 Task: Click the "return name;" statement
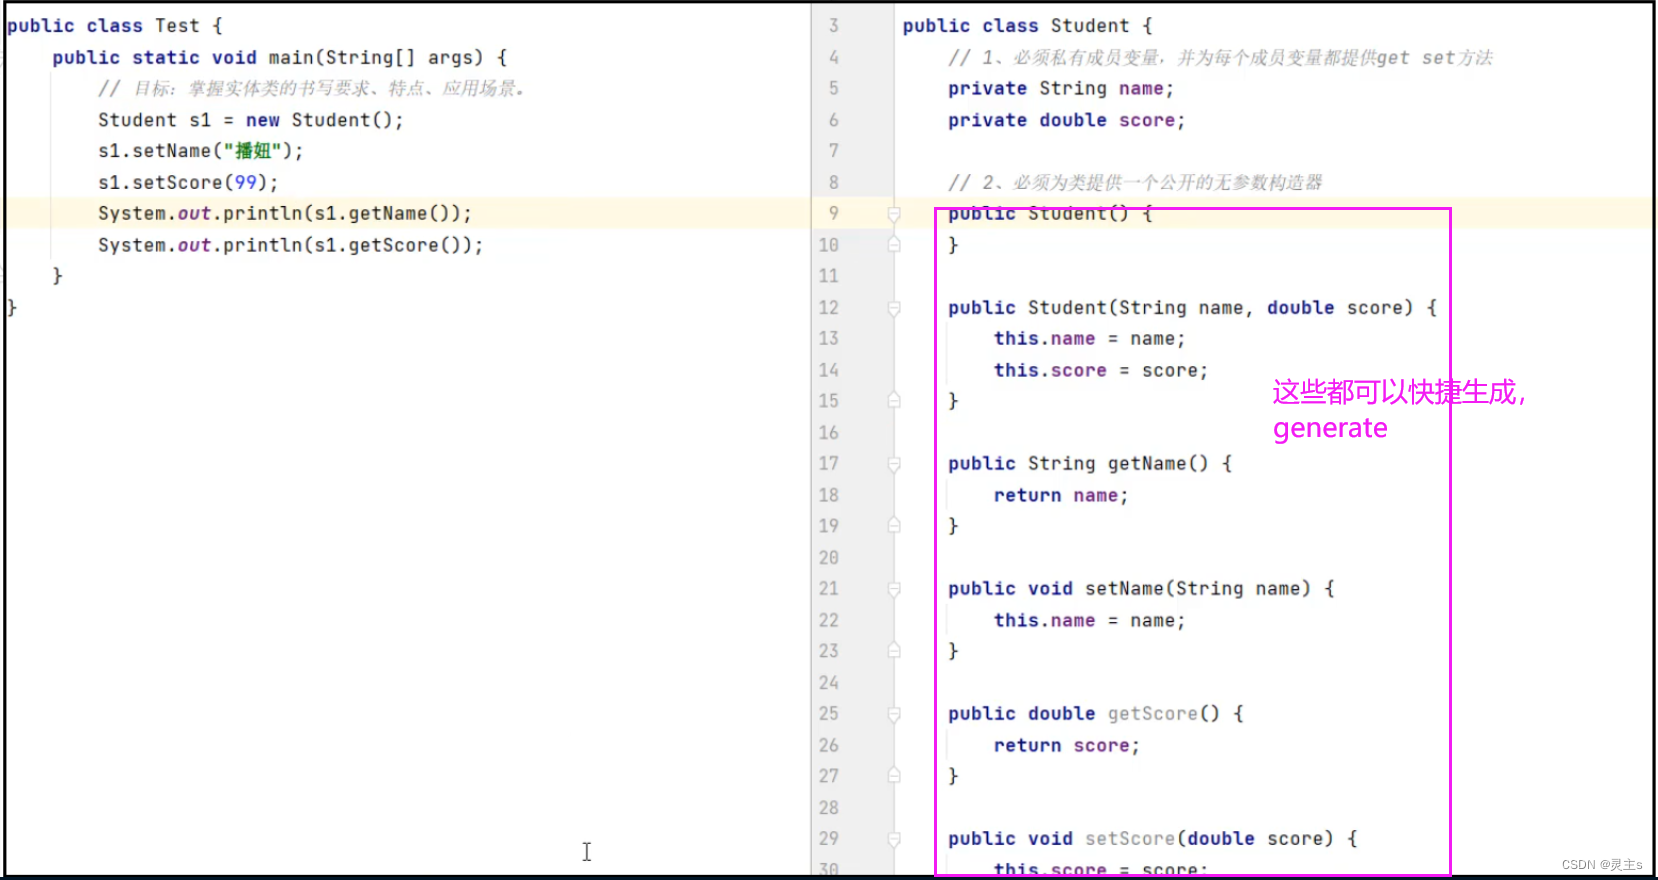(x=1060, y=495)
